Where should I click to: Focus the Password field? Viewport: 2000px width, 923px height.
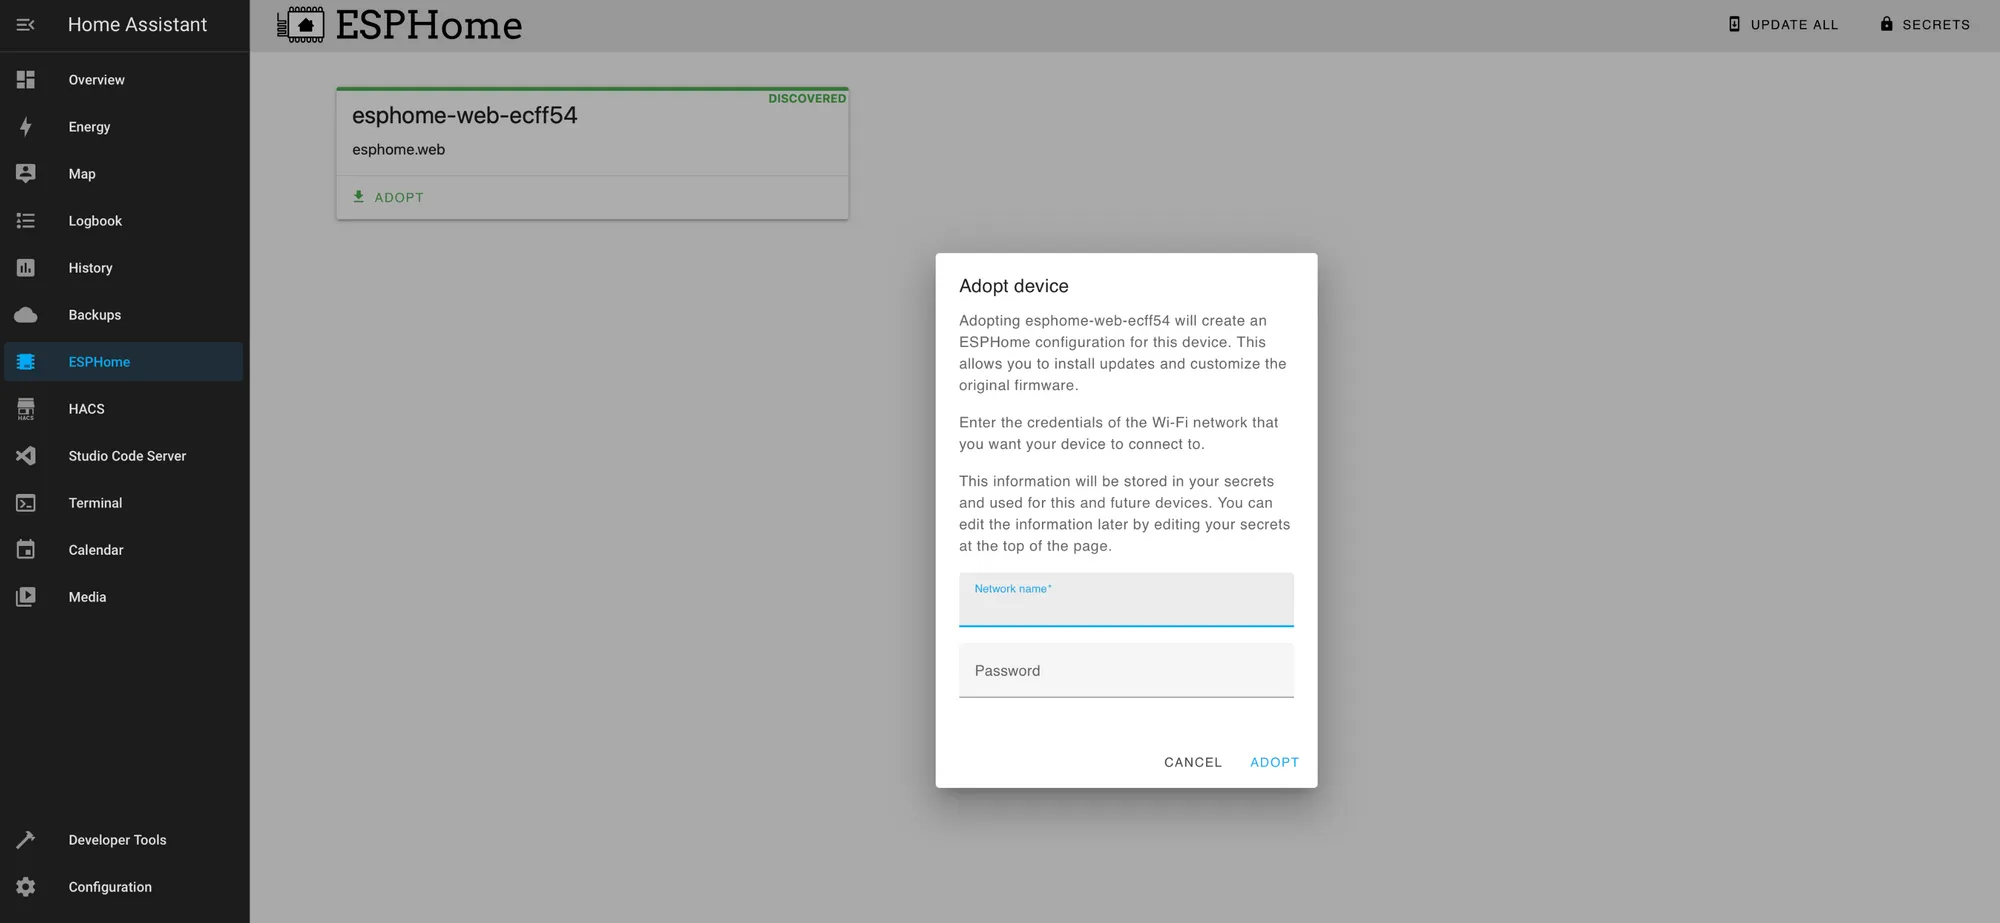coord(1126,671)
